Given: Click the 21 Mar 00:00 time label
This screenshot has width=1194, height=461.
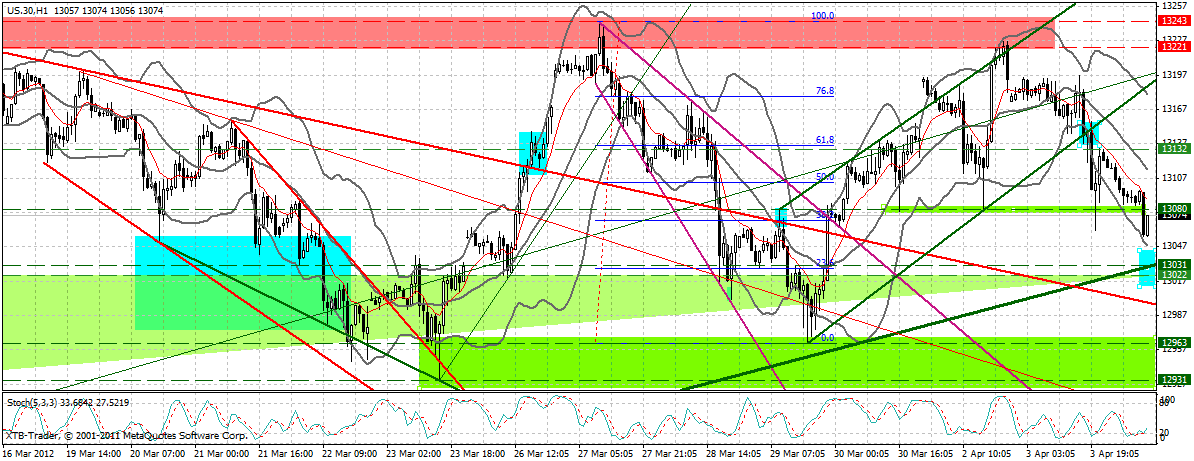Looking at the screenshot, I should coord(222,453).
